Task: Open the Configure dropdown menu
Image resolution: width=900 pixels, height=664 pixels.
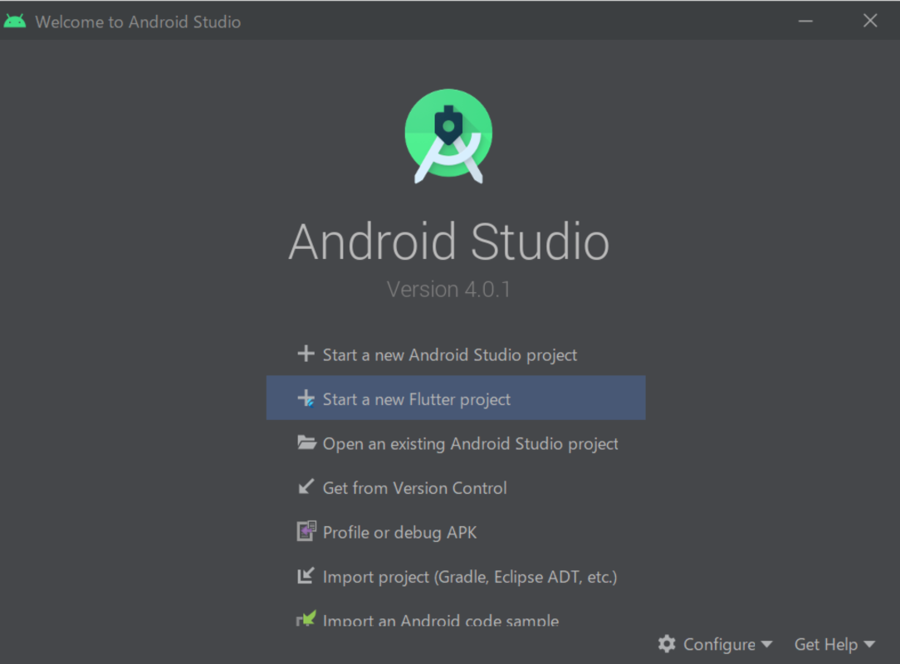Action: coord(715,644)
